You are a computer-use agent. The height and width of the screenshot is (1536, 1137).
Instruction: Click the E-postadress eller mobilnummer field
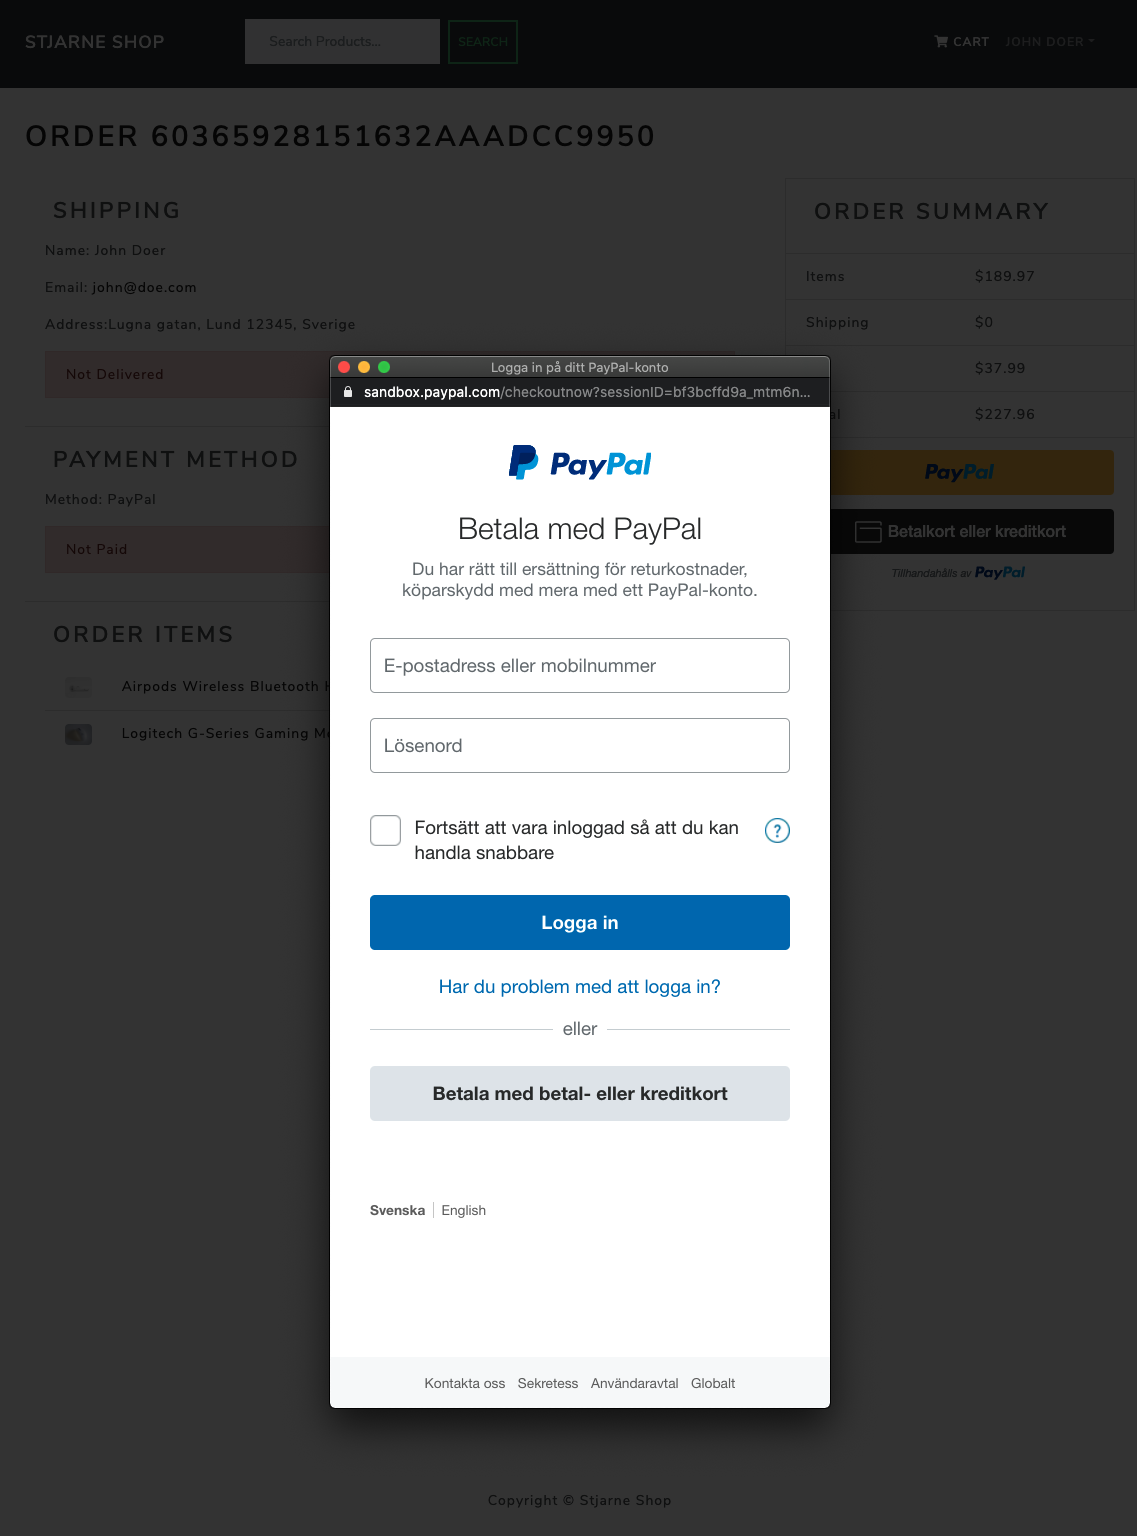click(x=580, y=665)
